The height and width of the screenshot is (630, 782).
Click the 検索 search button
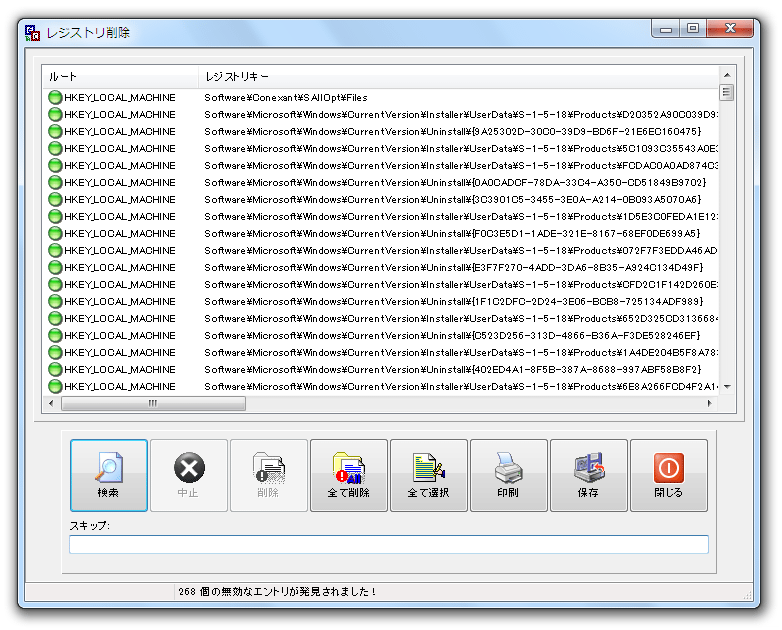(x=109, y=475)
